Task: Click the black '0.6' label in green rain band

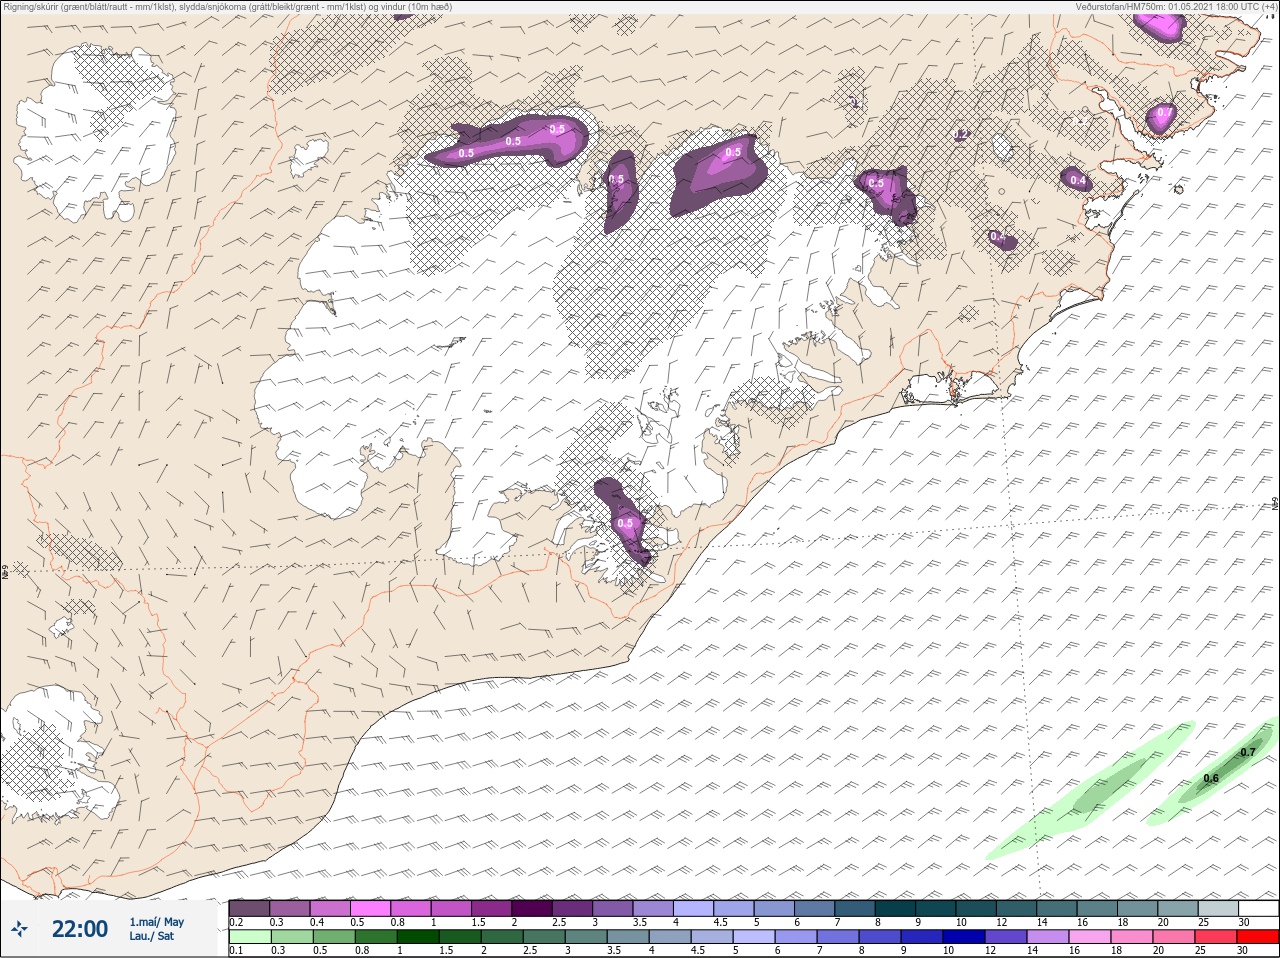Action: (x=1211, y=778)
